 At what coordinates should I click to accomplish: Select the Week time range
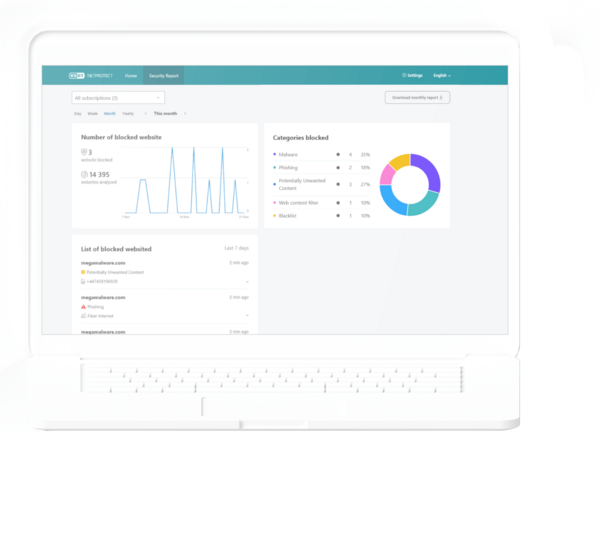[x=93, y=114]
